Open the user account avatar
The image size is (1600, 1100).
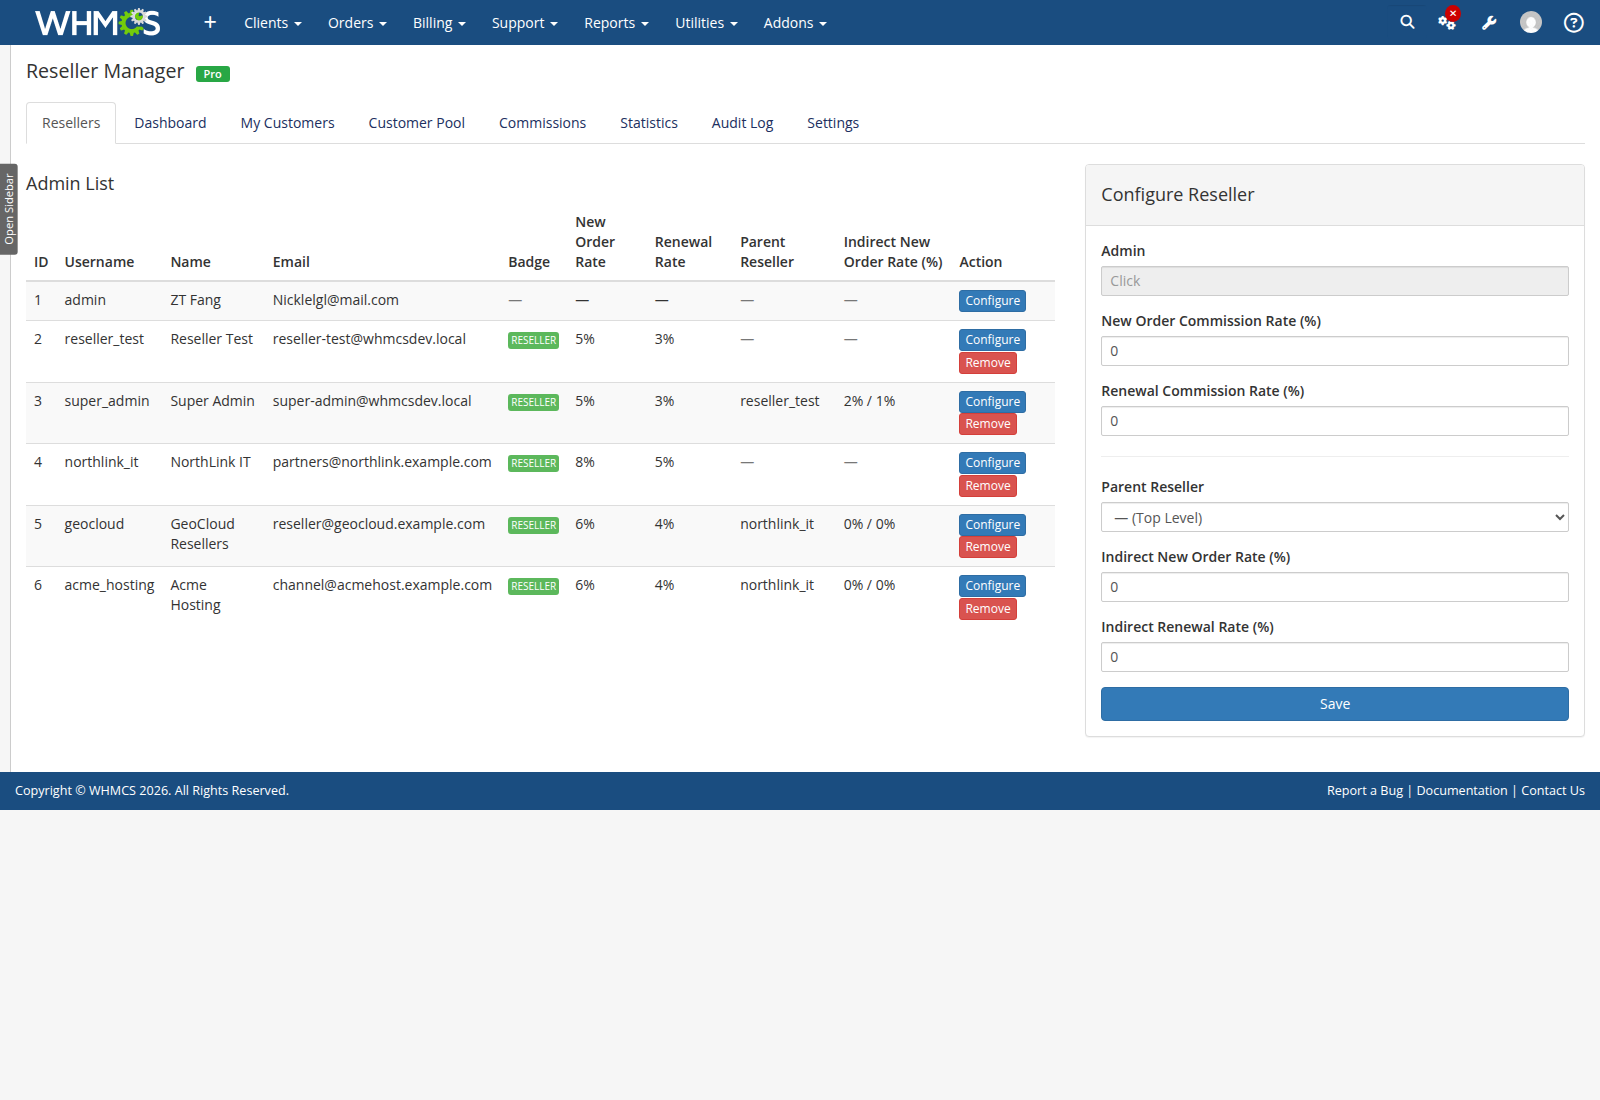tap(1531, 22)
